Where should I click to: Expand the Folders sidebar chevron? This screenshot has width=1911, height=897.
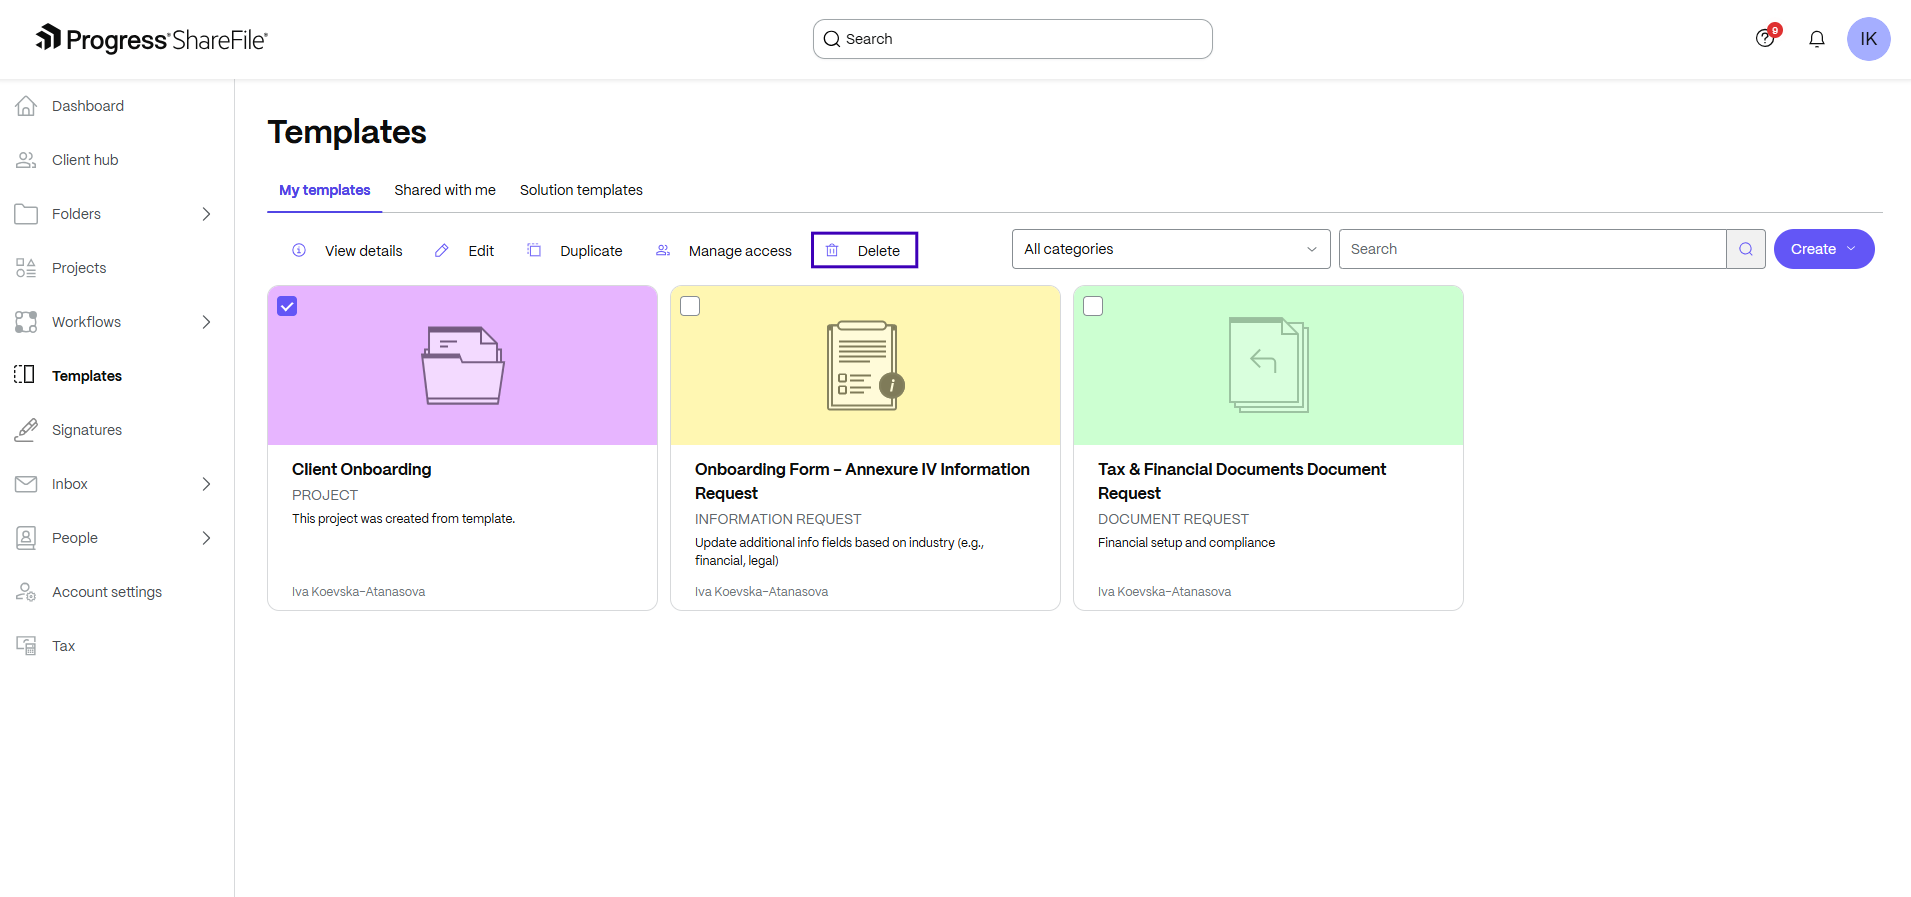[206, 214]
